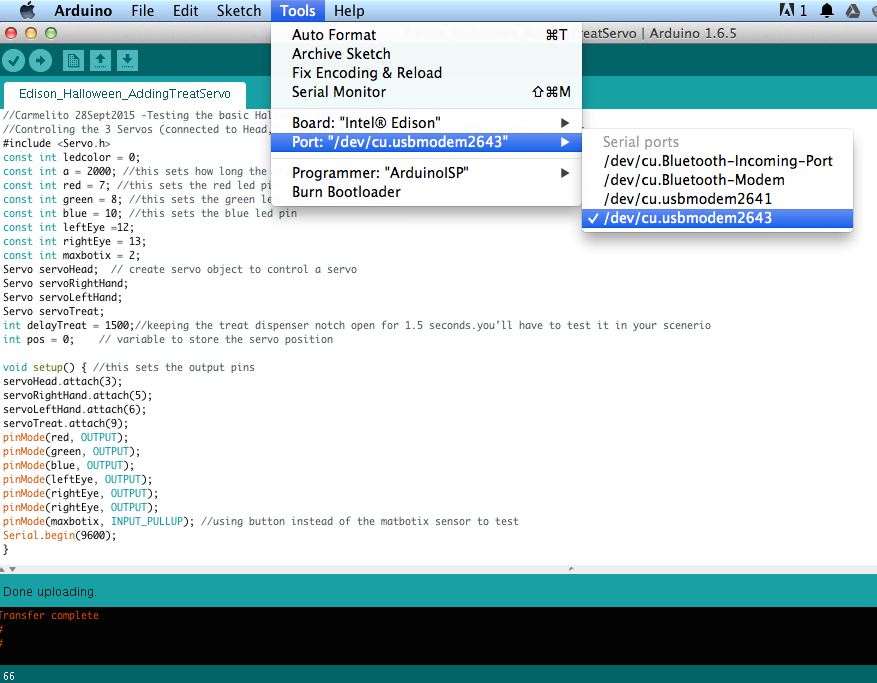This screenshot has height=683, width=877.
Task: Click 'pinMode(red, OUTPUT);' line
Action: click(x=65, y=437)
